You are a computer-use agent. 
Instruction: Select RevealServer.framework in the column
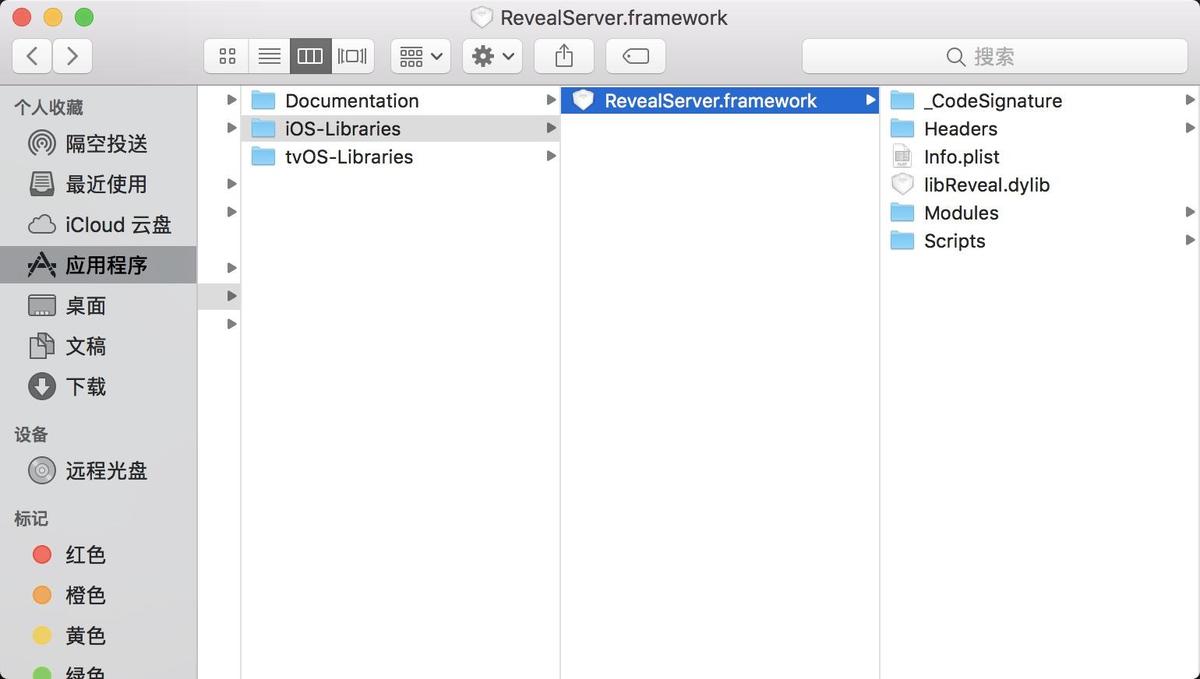[x=720, y=101]
